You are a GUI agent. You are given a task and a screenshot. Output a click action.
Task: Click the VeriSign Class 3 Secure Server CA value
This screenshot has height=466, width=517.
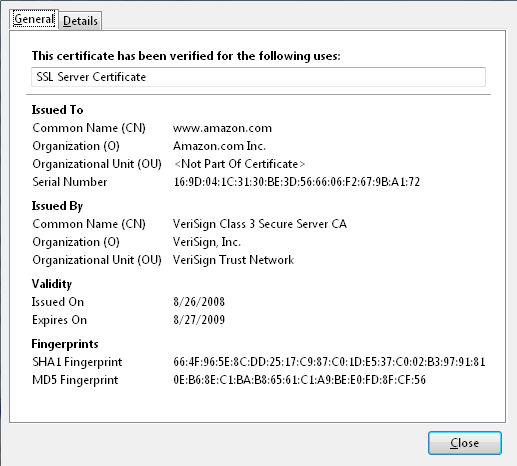click(260, 224)
